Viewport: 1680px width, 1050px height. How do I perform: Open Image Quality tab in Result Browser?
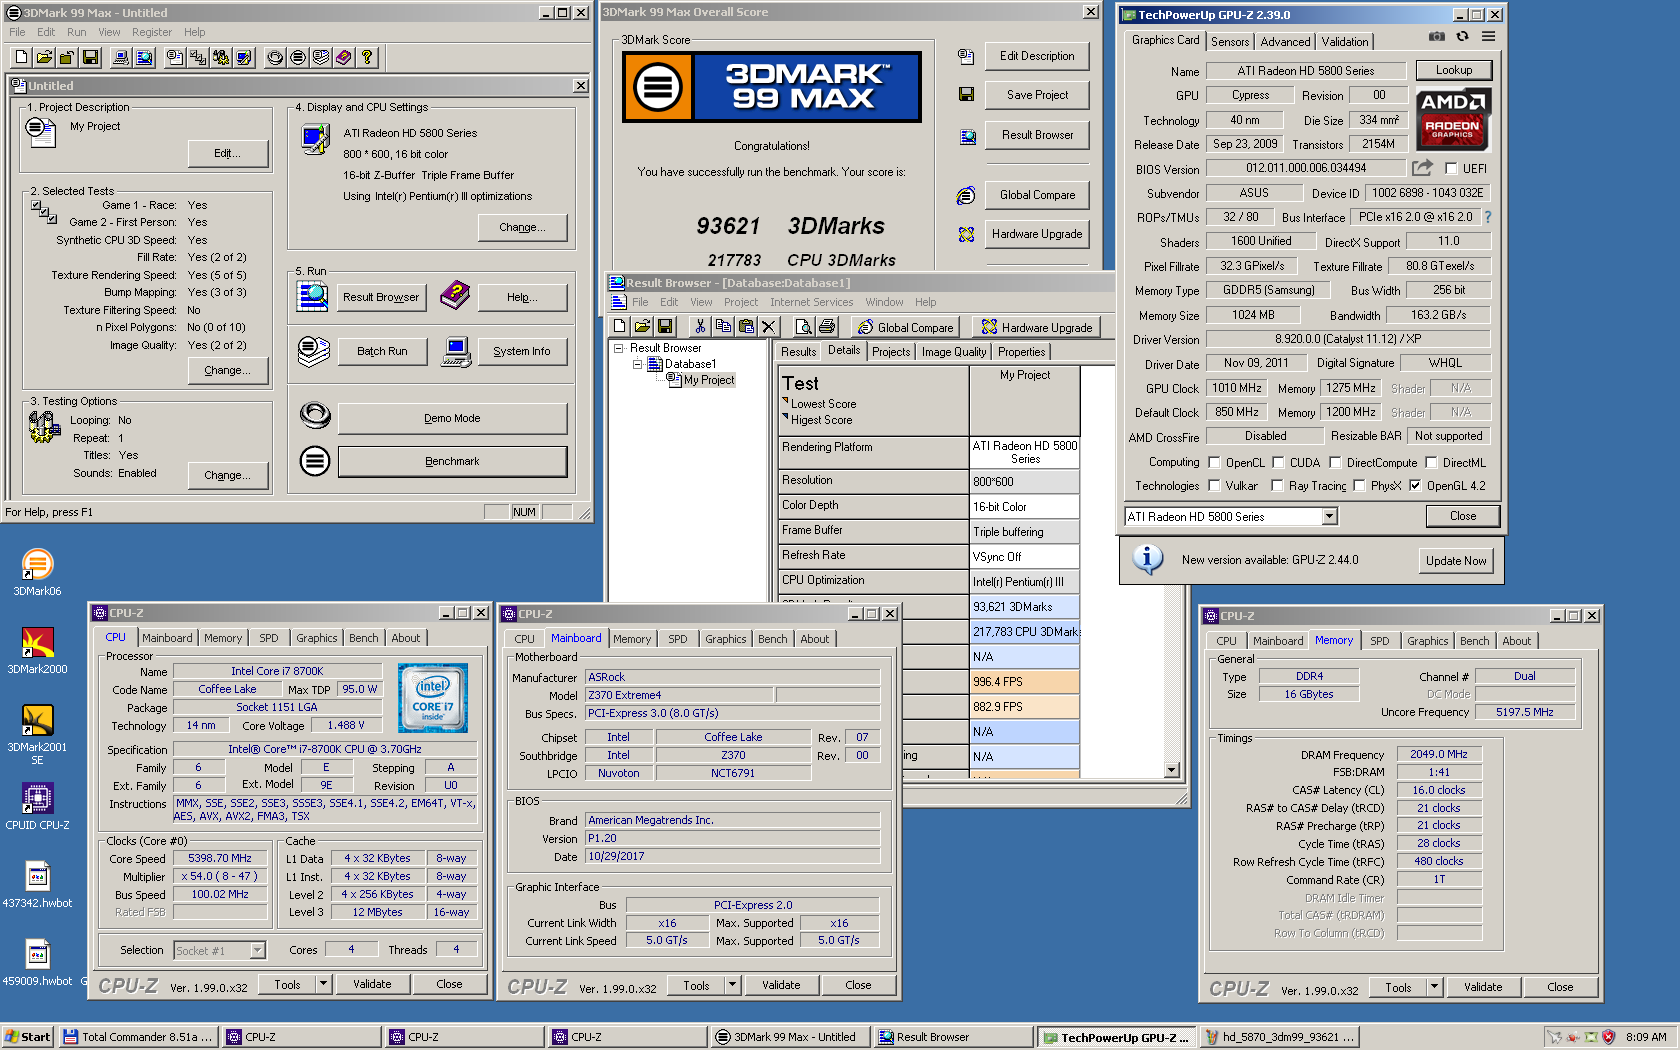point(953,352)
